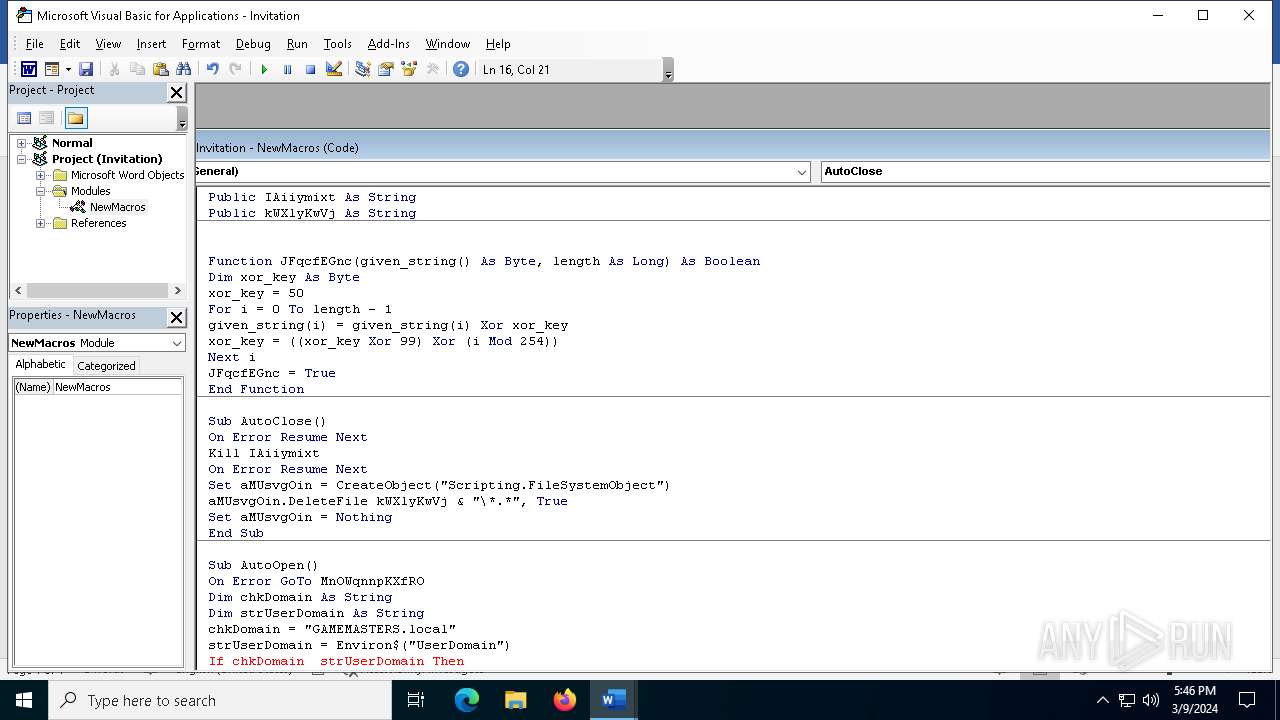Click the Toolbox icon
The height and width of the screenshot is (720, 1280).
(432, 69)
